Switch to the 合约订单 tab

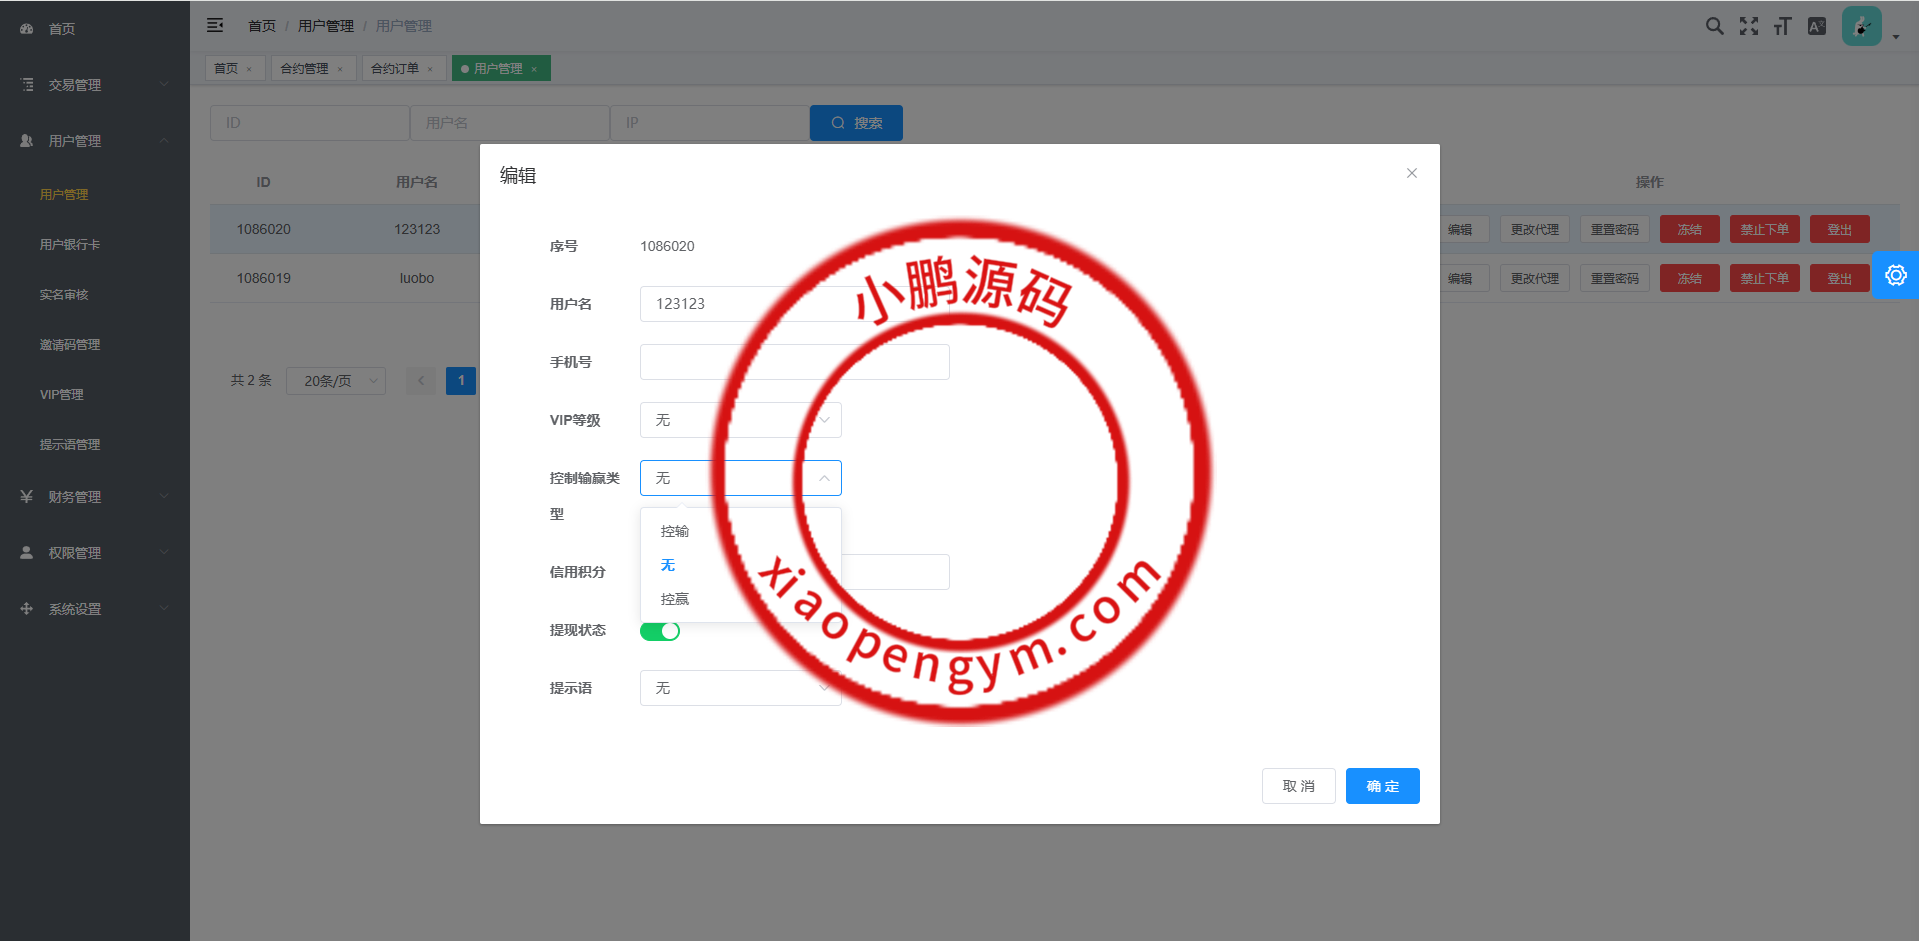(x=396, y=67)
